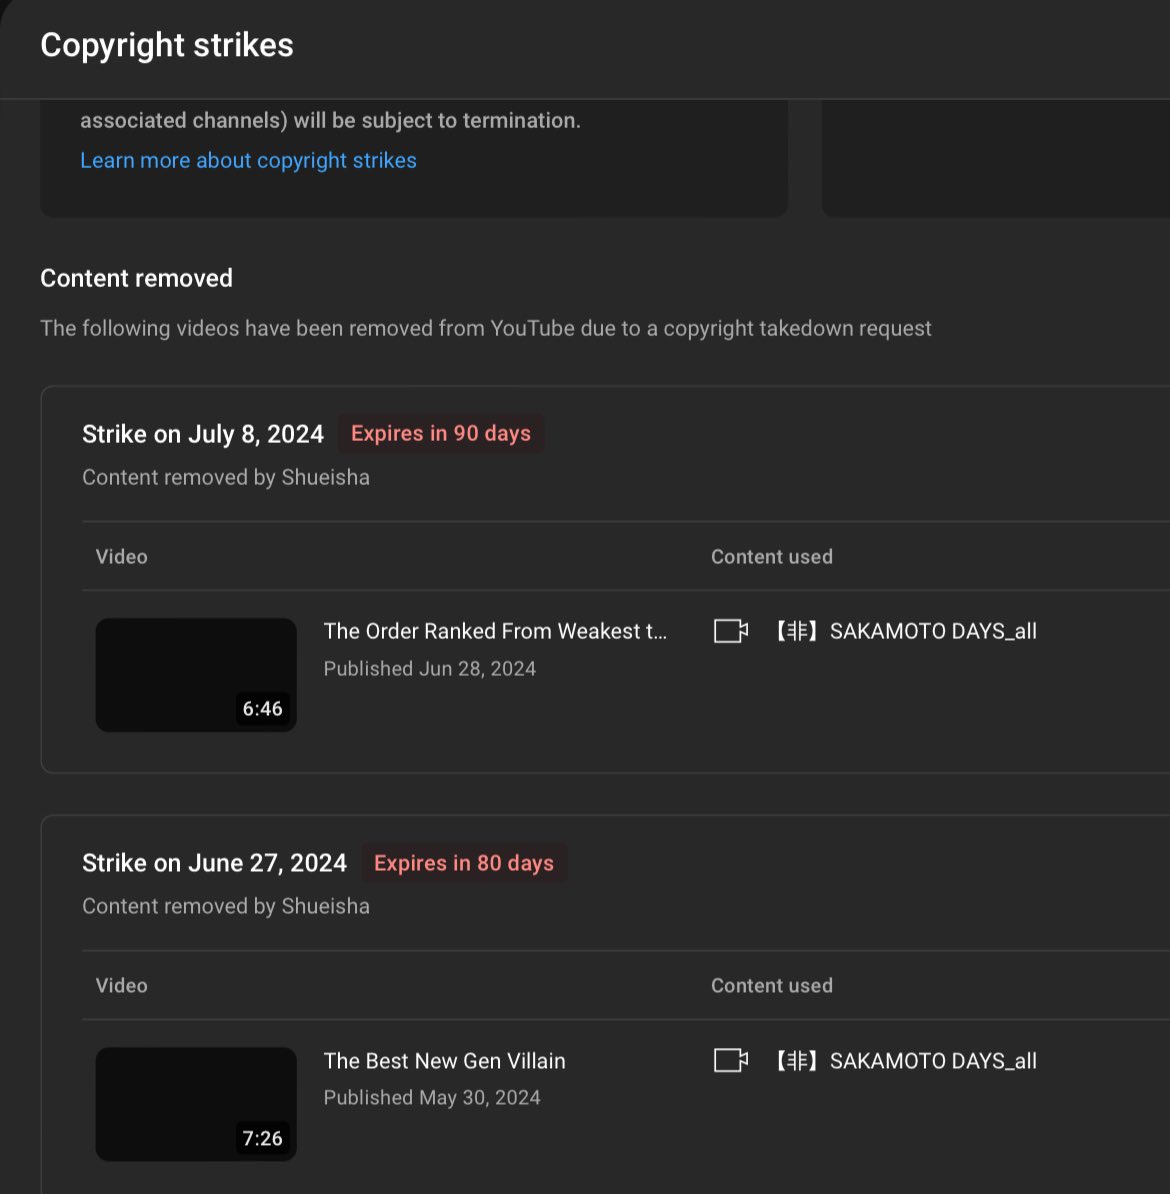Open the video titled The Best New Gen Villain
The width and height of the screenshot is (1170, 1194).
point(444,1061)
